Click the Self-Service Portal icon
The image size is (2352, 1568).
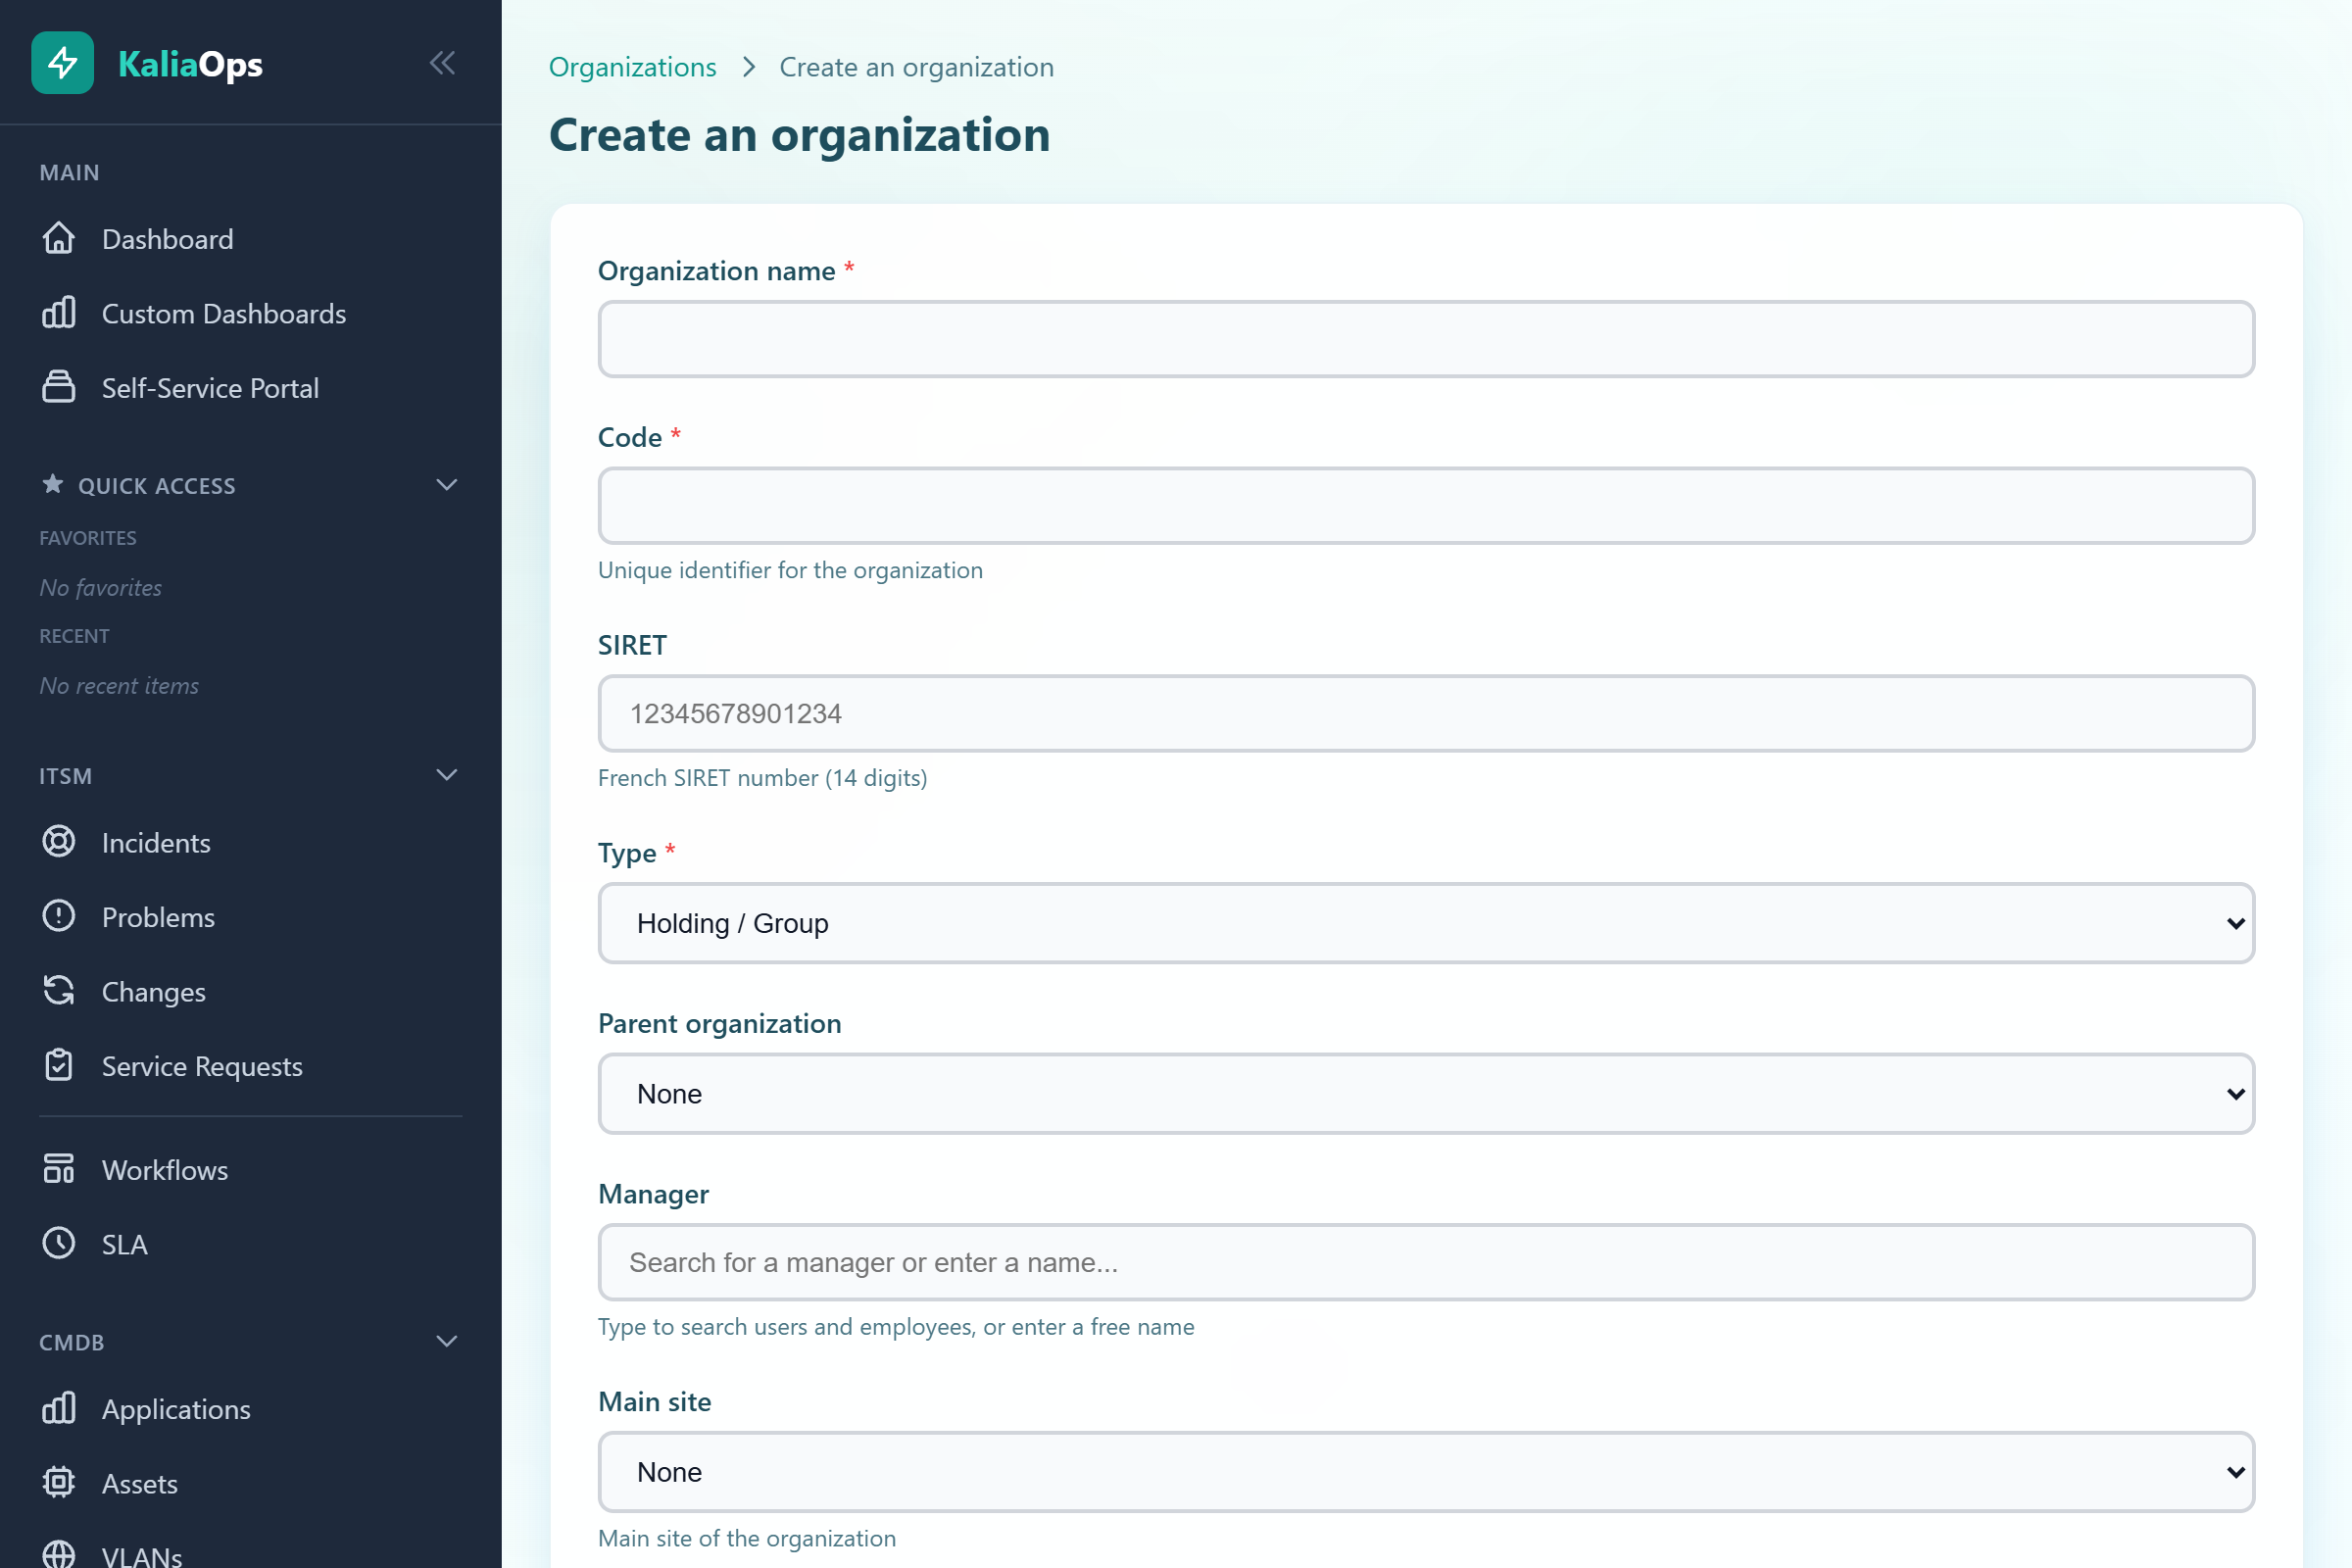[x=59, y=387]
